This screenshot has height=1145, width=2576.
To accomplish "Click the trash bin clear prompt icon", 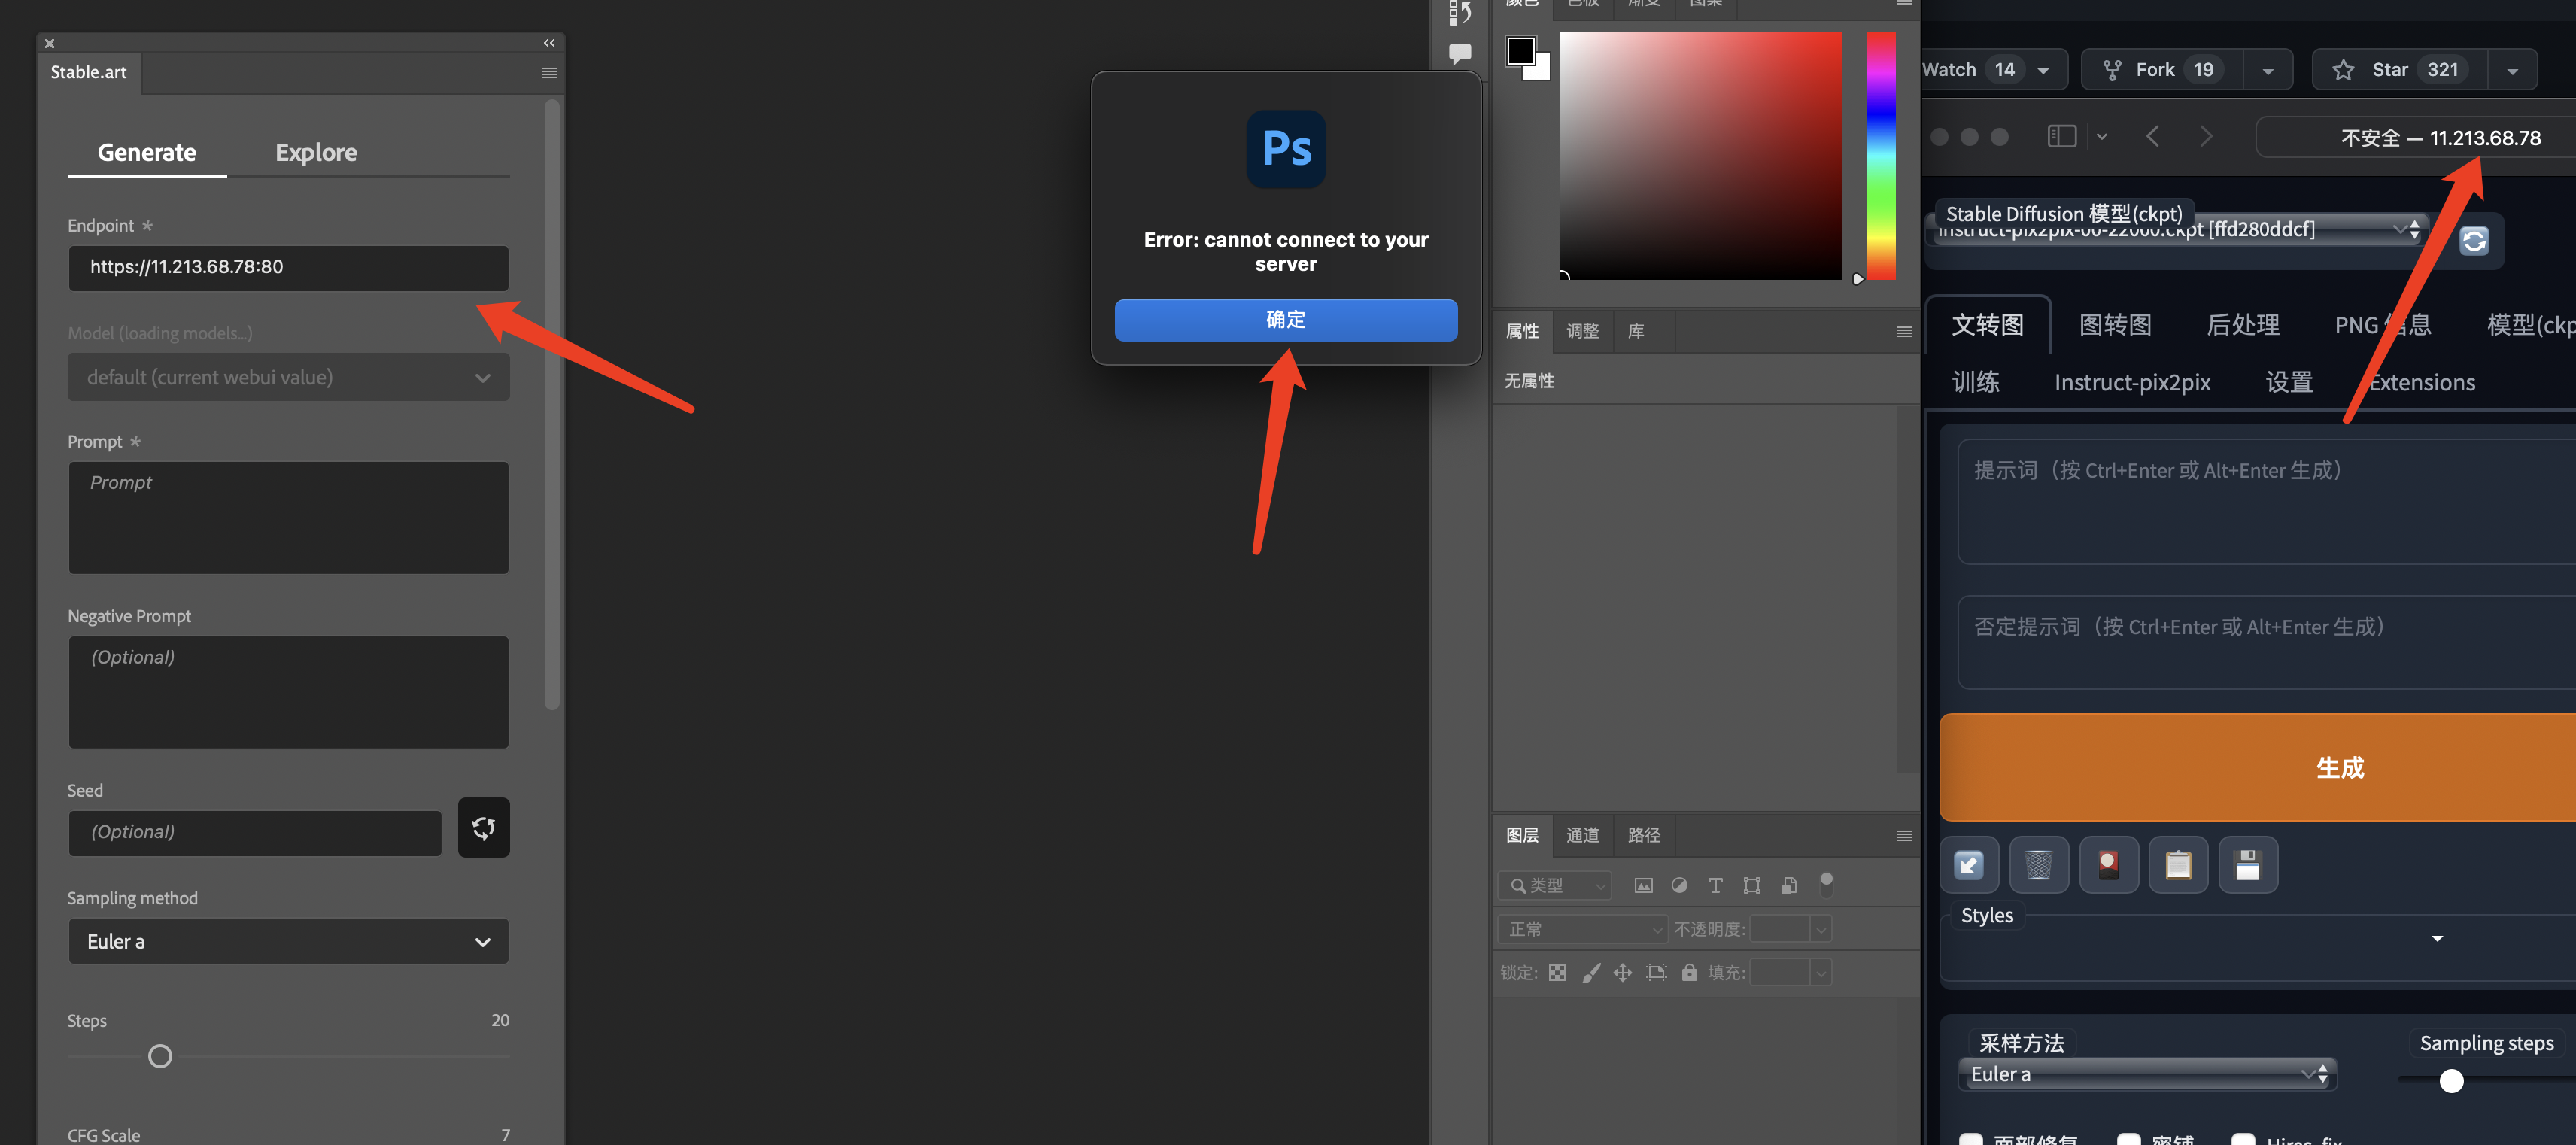I will coord(2038,864).
